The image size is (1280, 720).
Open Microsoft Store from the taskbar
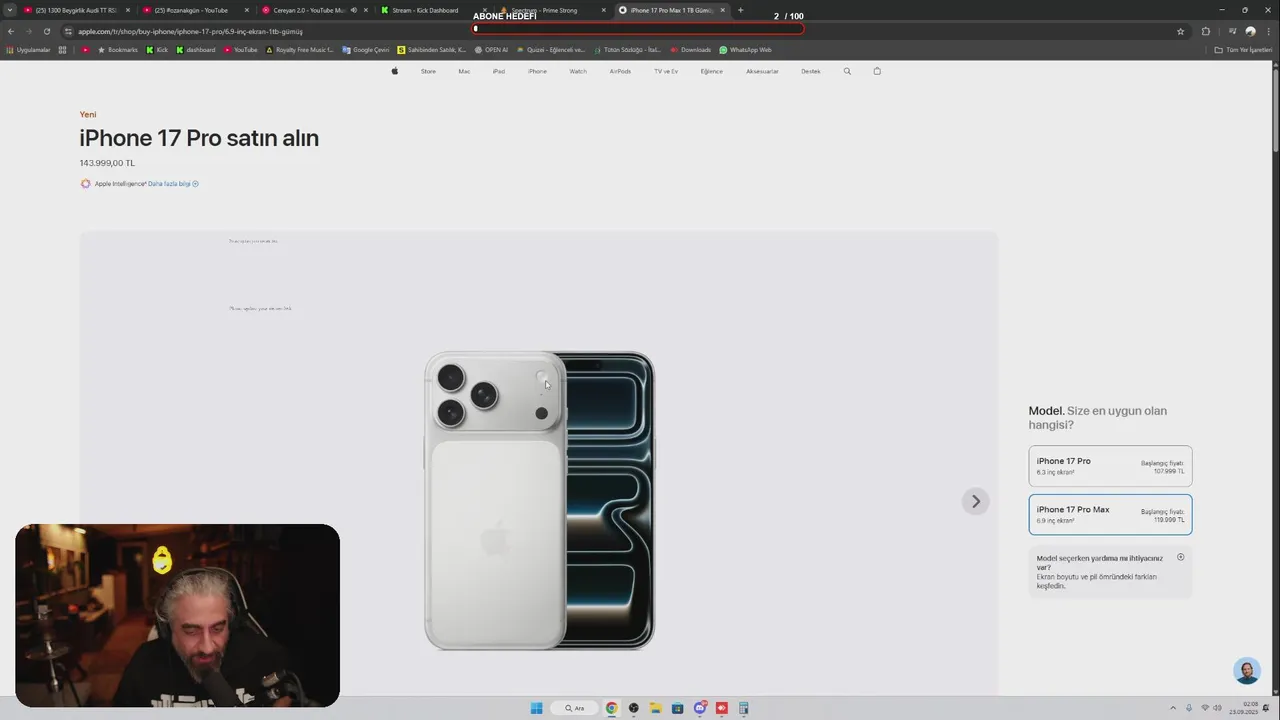tap(678, 708)
